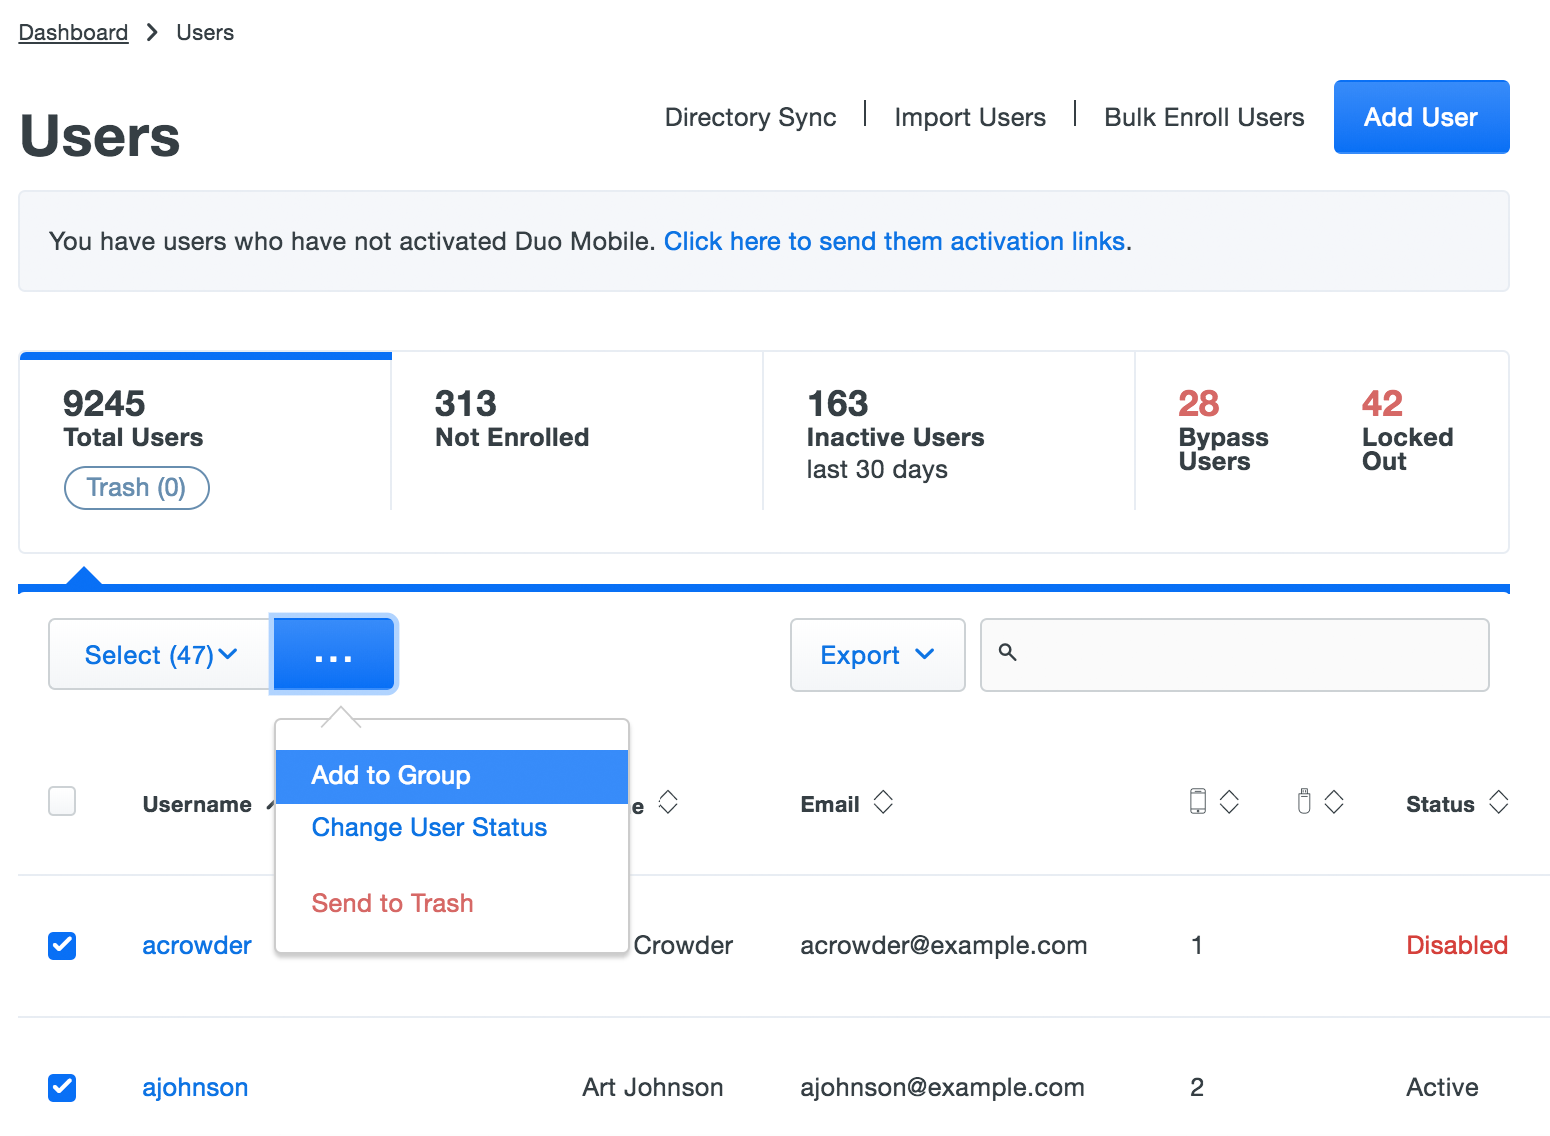Choose Add to Group from menu
Viewport: 1550px width, 1136px height.
point(452,776)
